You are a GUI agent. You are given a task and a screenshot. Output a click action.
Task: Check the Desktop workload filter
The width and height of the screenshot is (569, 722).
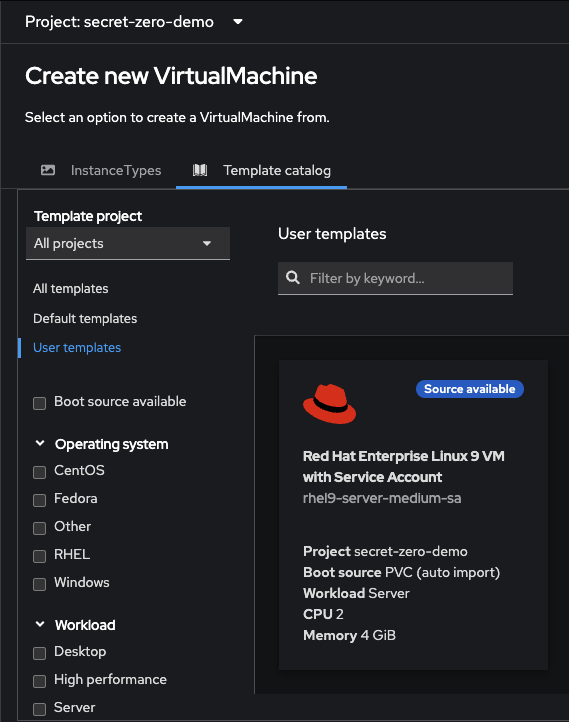[40, 653]
